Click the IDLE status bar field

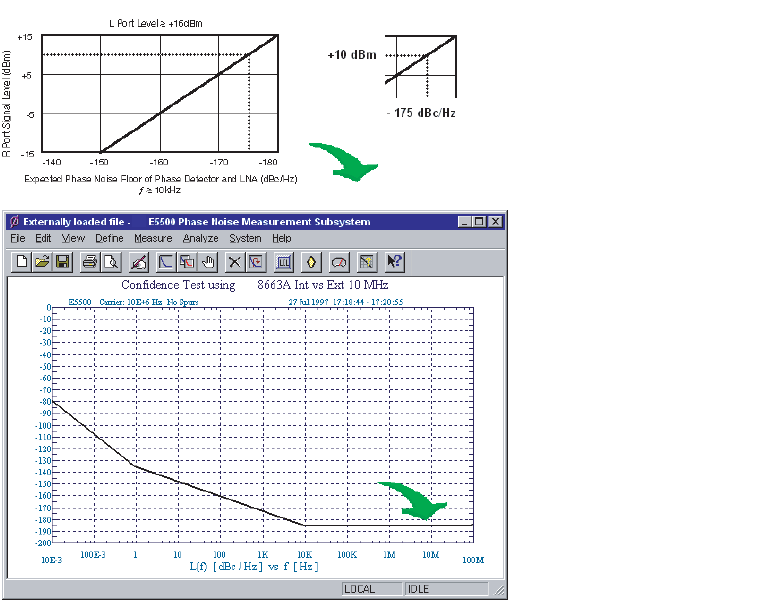447,589
